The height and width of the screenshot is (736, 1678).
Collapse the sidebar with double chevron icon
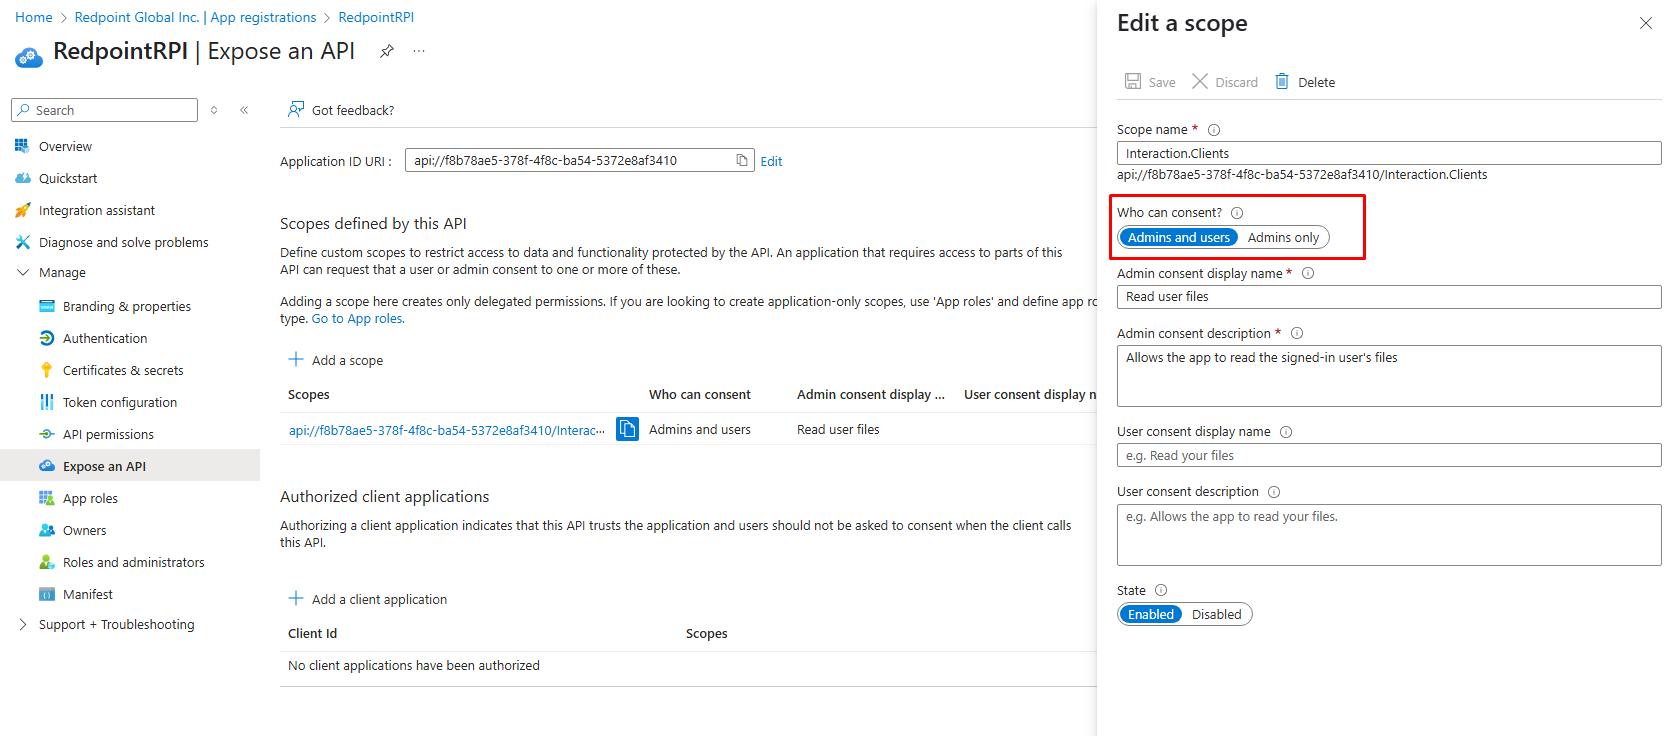coord(244,110)
